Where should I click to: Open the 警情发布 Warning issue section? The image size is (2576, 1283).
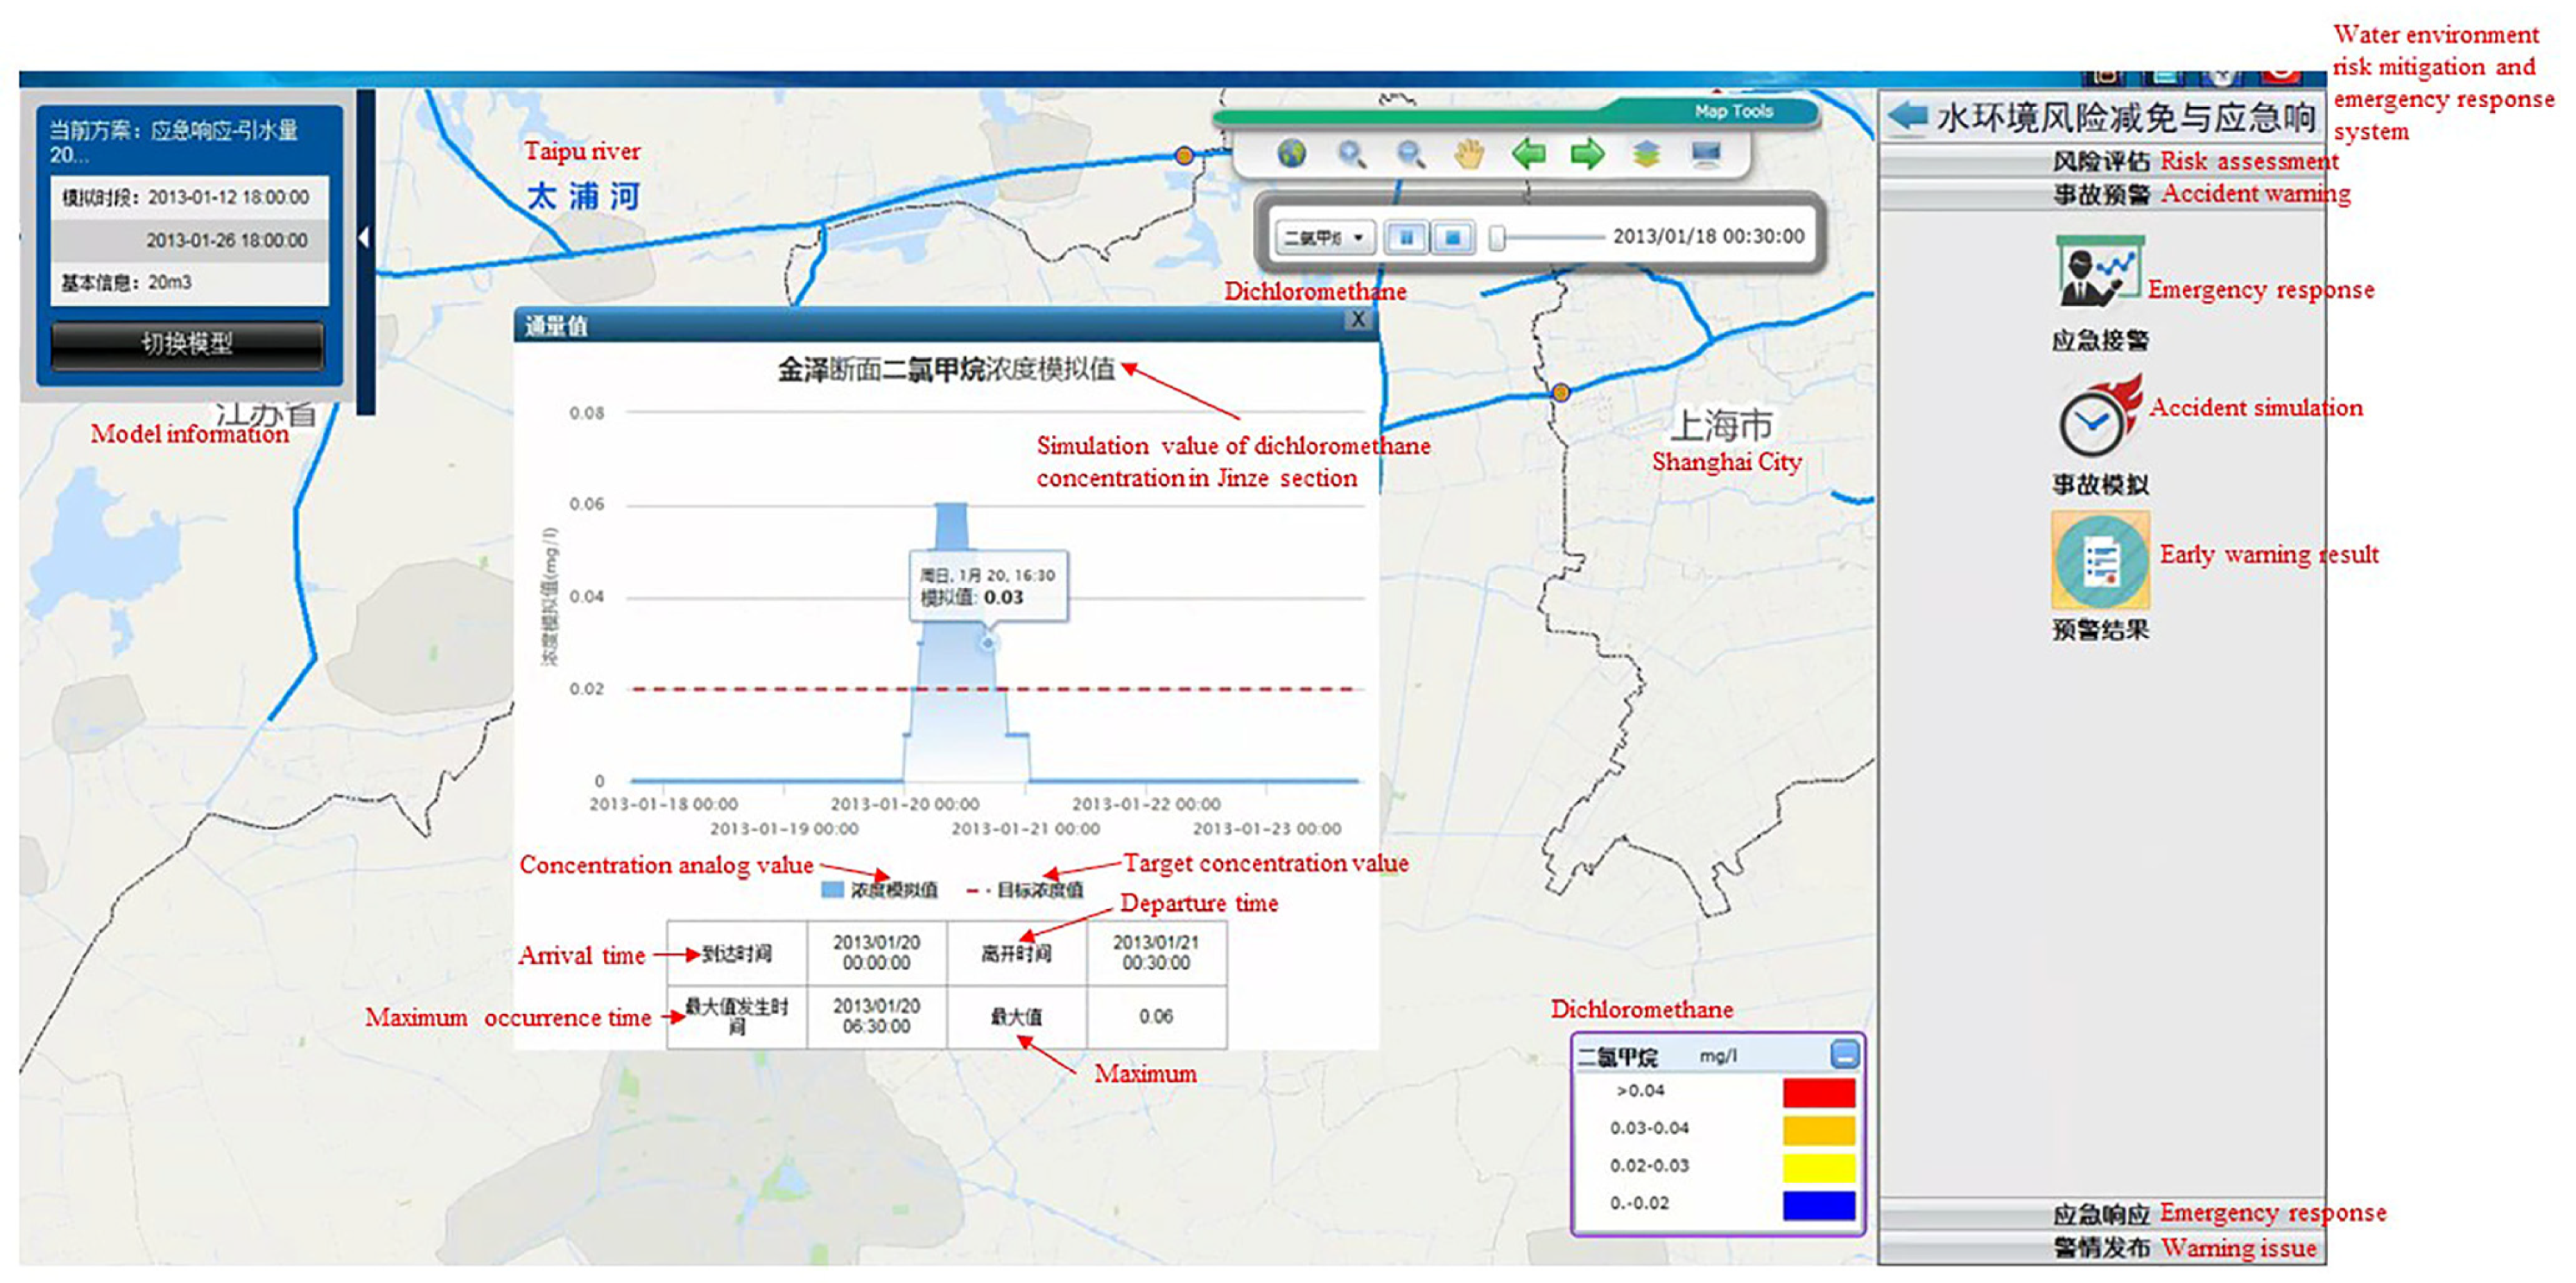(x=2100, y=1248)
